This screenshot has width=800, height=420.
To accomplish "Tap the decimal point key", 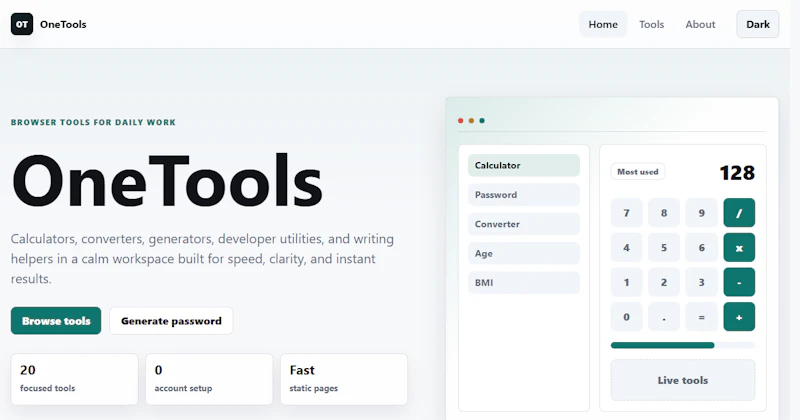I will coord(664,317).
